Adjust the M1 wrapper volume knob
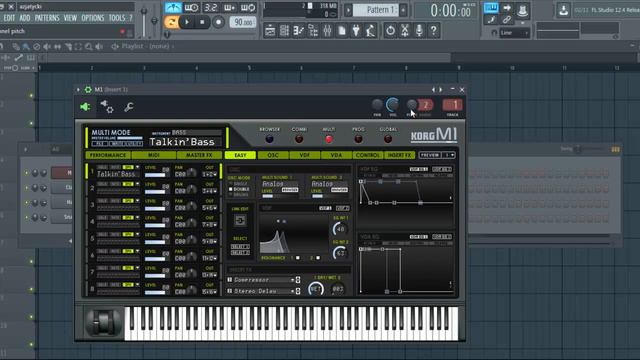 pos(392,105)
